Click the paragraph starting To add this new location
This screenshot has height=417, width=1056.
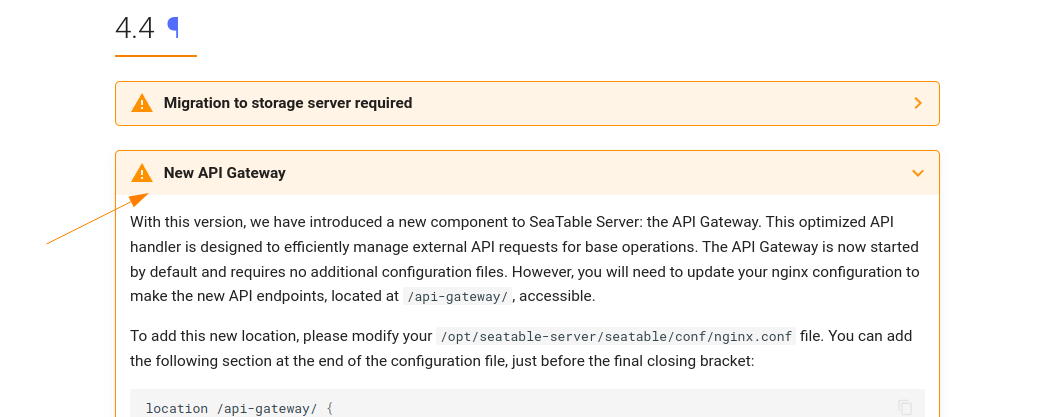521,348
